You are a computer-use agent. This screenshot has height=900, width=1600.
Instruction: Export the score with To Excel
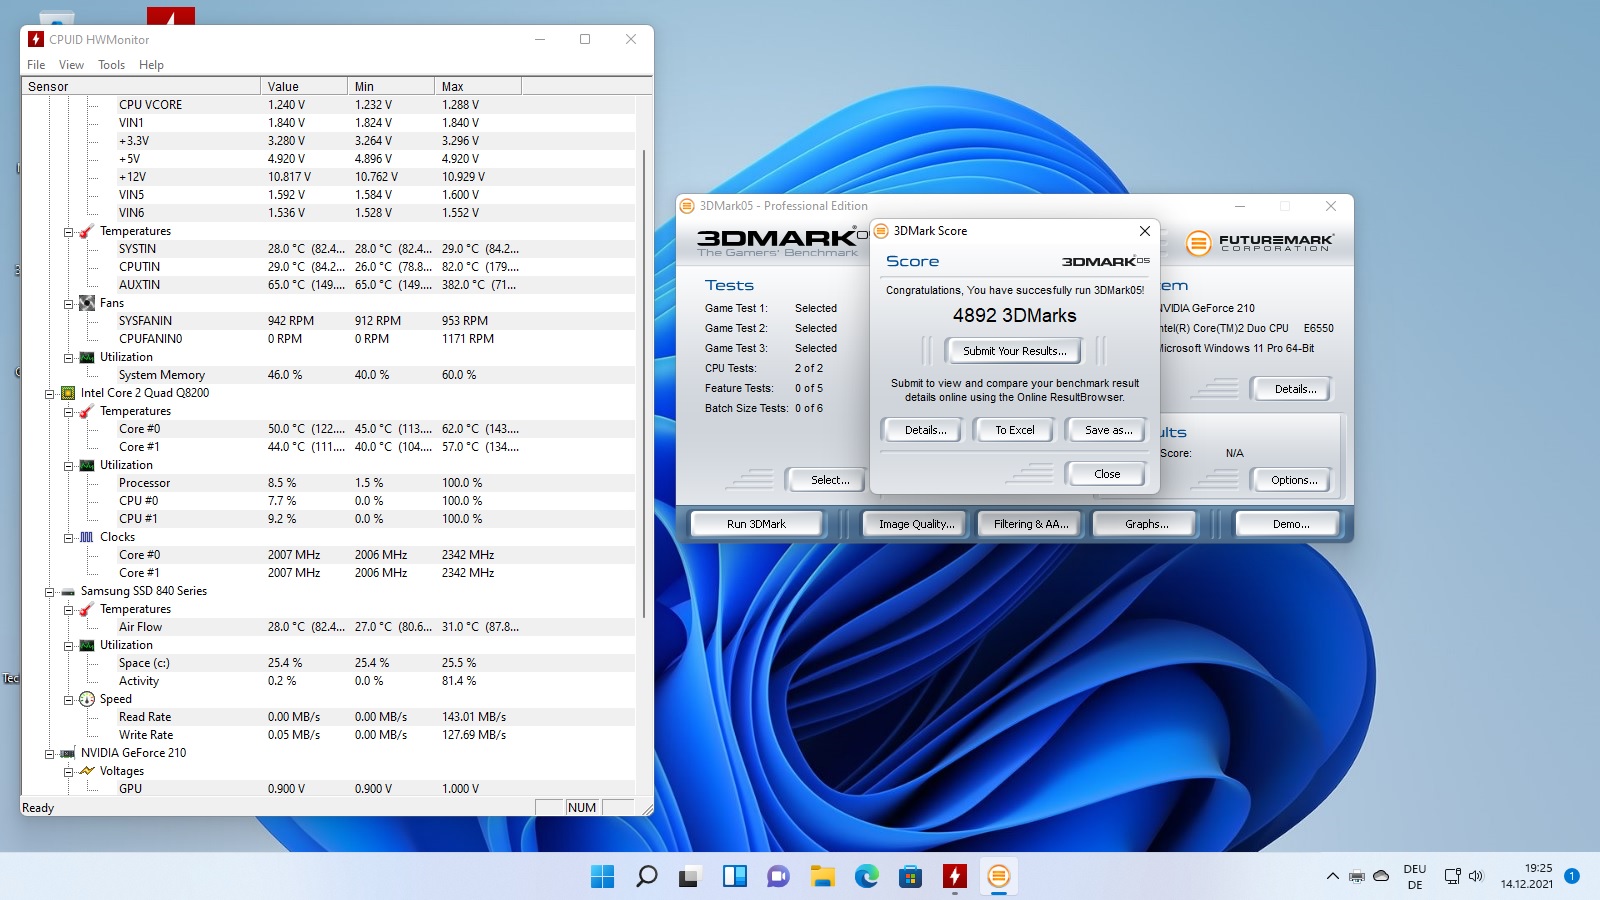[1015, 430]
